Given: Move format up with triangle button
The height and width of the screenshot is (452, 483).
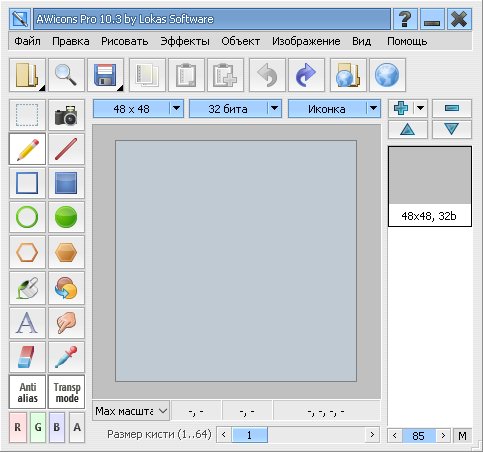Looking at the screenshot, I should (x=408, y=129).
